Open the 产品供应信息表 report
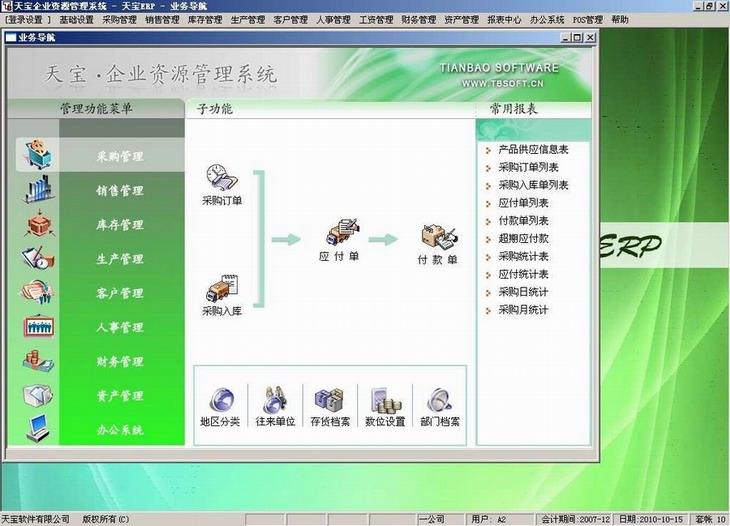Viewport: 730px width, 526px height. [x=531, y=149]
